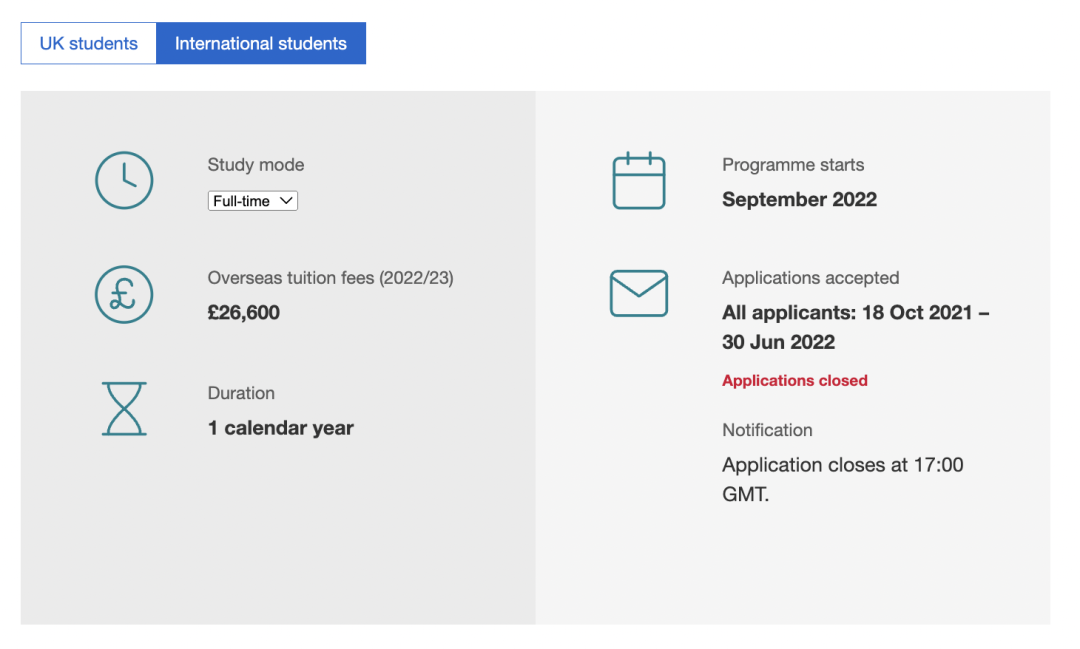Viewport: 1080px width, 649px height.
Task: Click the Study mode label
Action: (x=256, y=165)
